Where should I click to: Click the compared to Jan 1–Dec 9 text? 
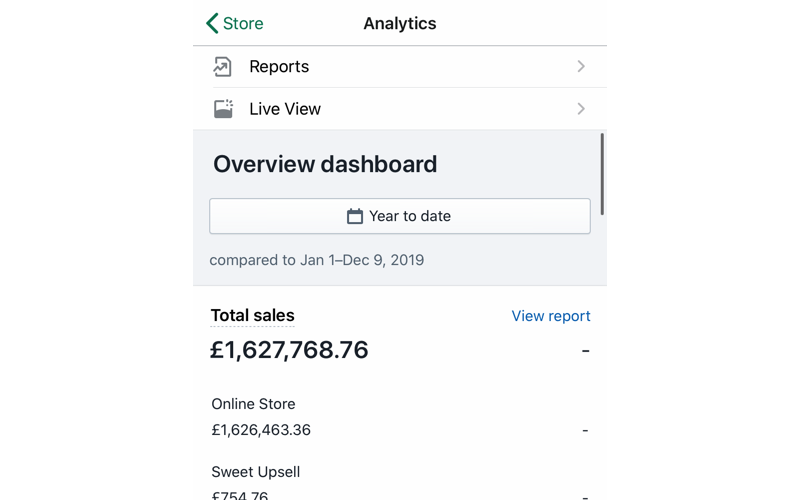pyautogui.click(x=316, y=260)
